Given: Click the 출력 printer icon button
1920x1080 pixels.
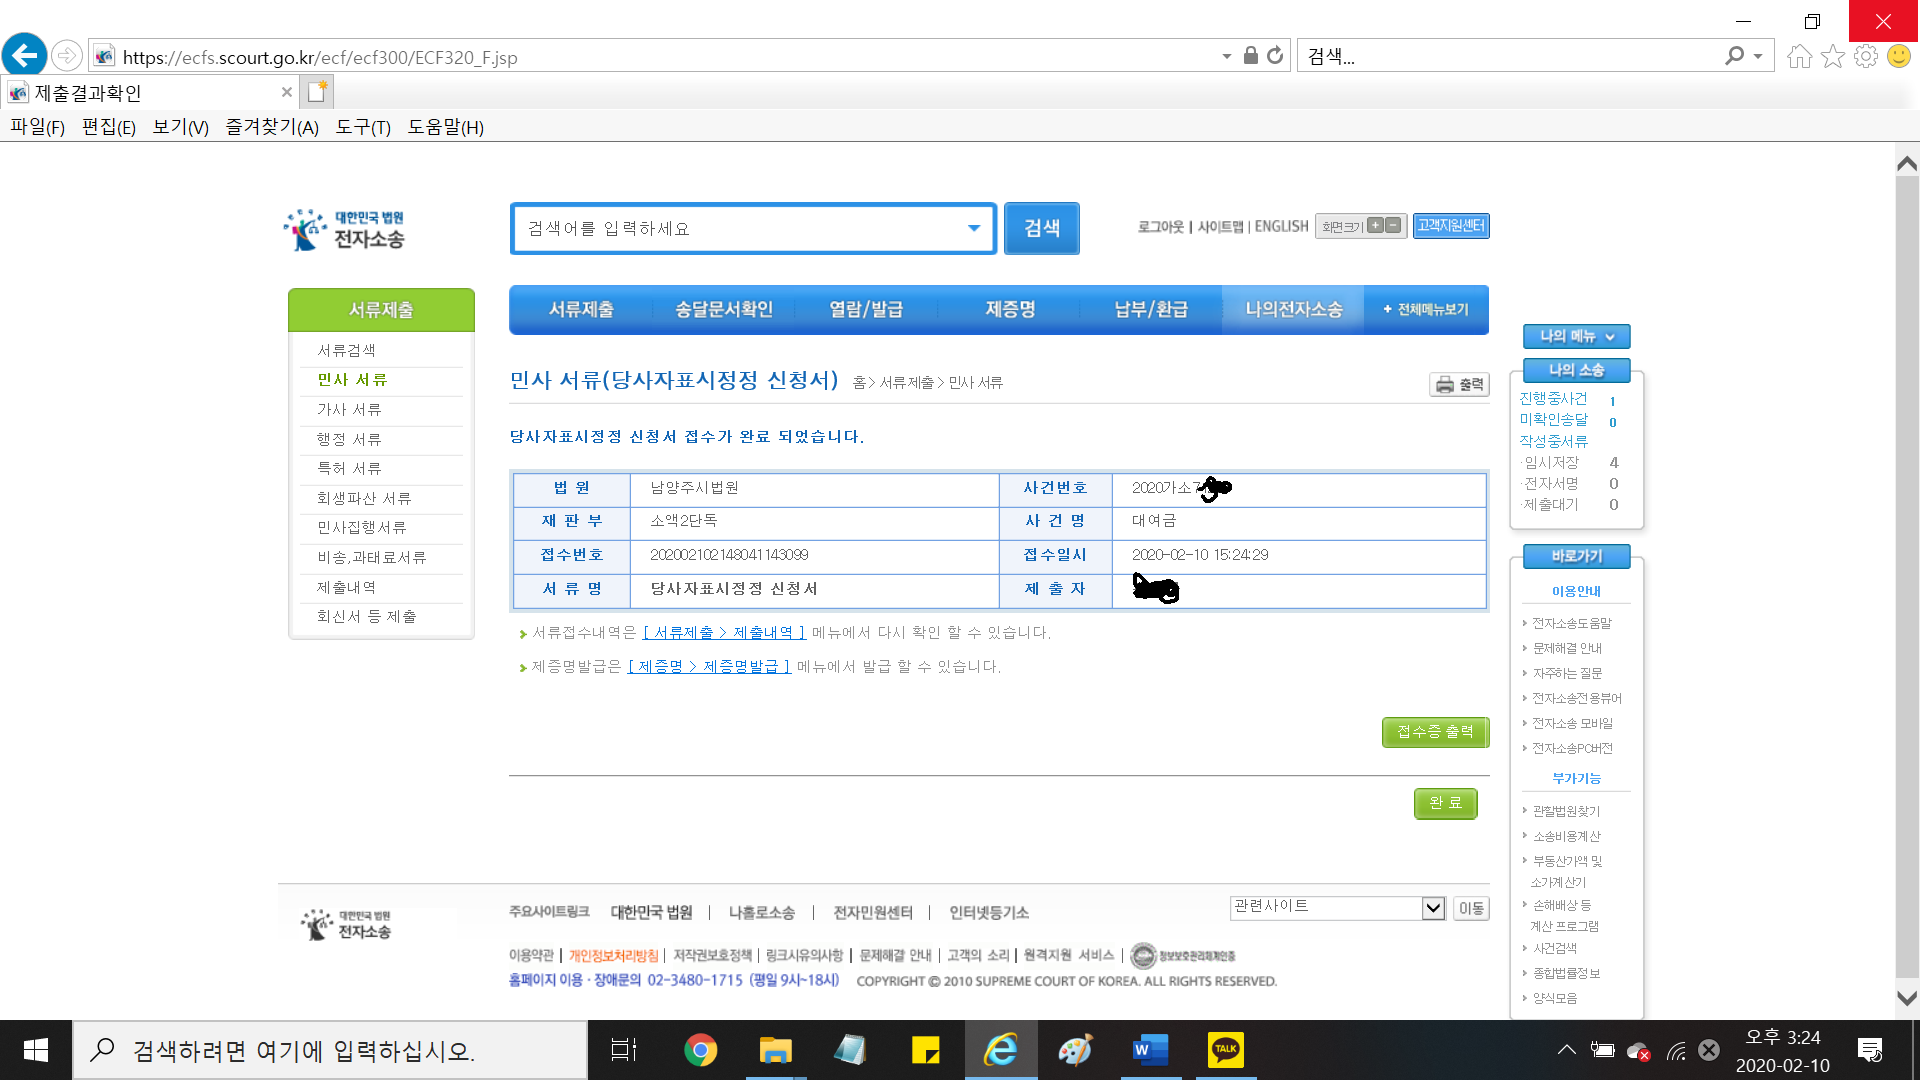Looking at the screenshot, I should point(1460,384).
